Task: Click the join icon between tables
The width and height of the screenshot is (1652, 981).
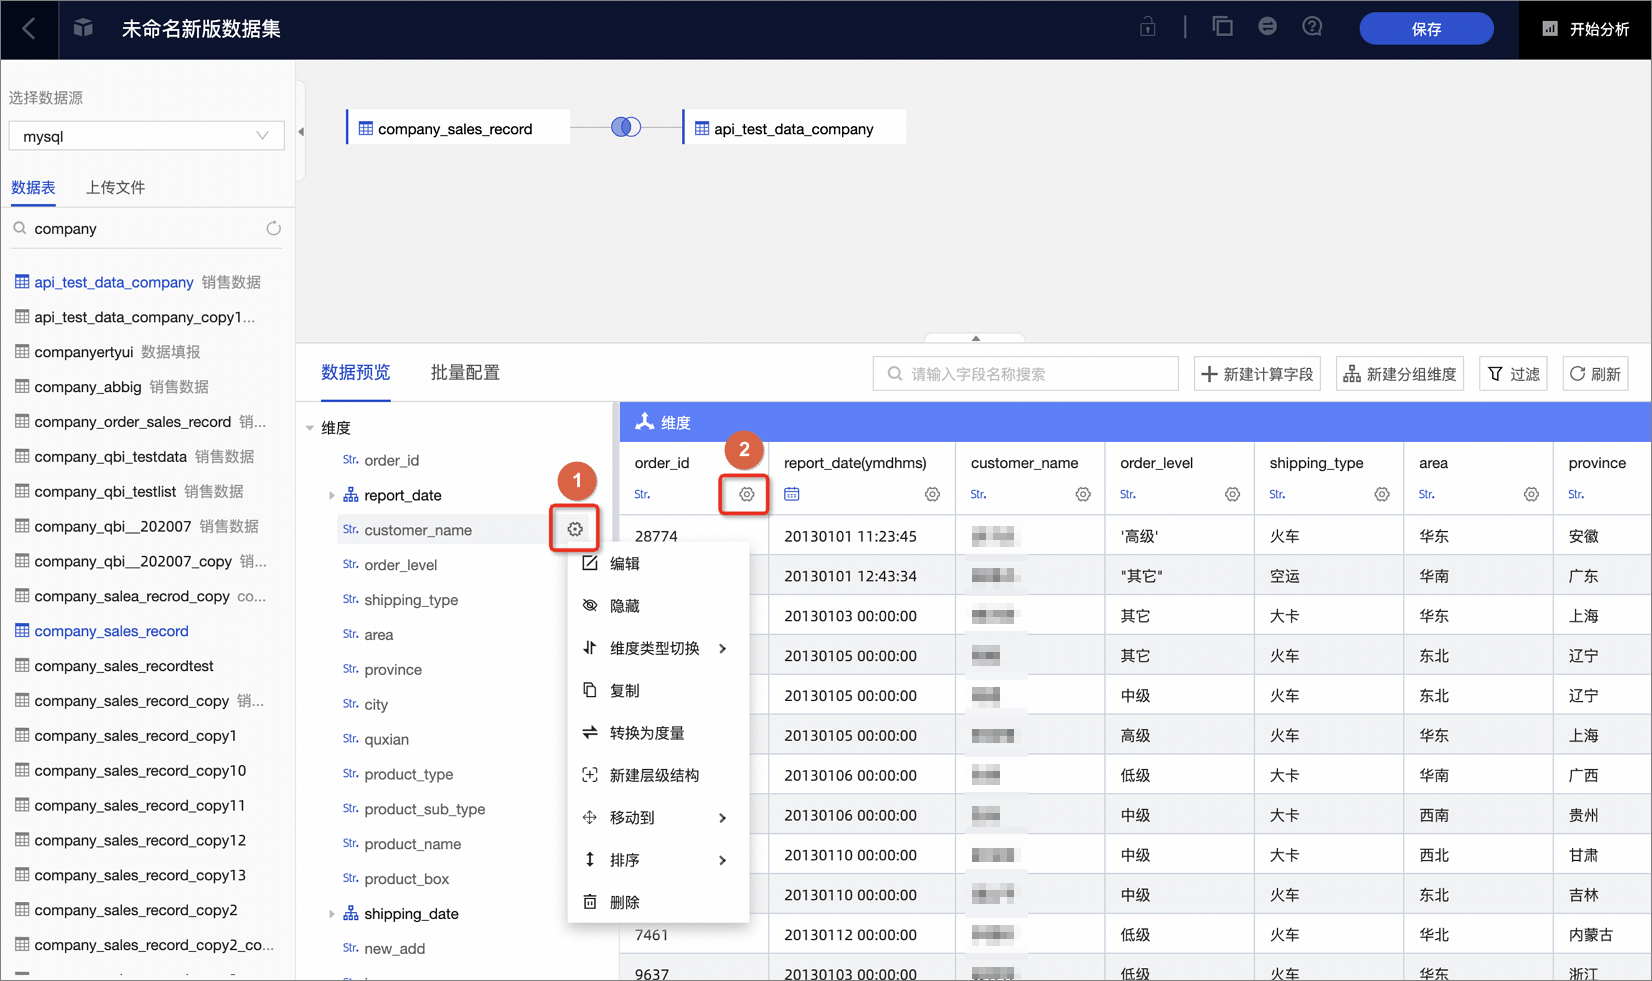Action: pyautogui.click(x=626, y=127)
